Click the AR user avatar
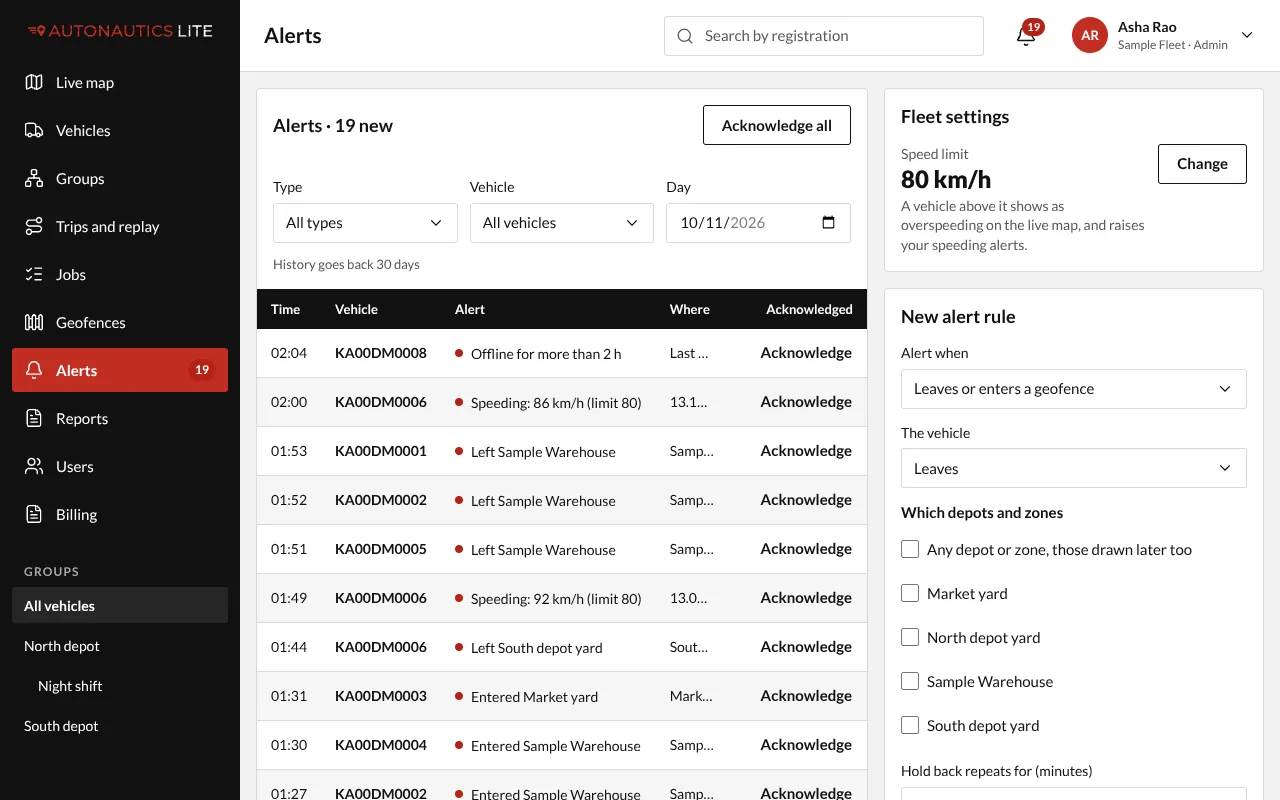 point(1090,35)
